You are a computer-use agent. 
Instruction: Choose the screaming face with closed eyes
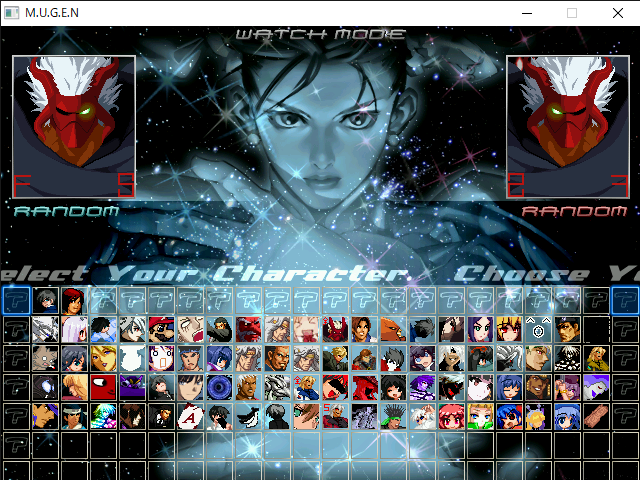[190, 329]
